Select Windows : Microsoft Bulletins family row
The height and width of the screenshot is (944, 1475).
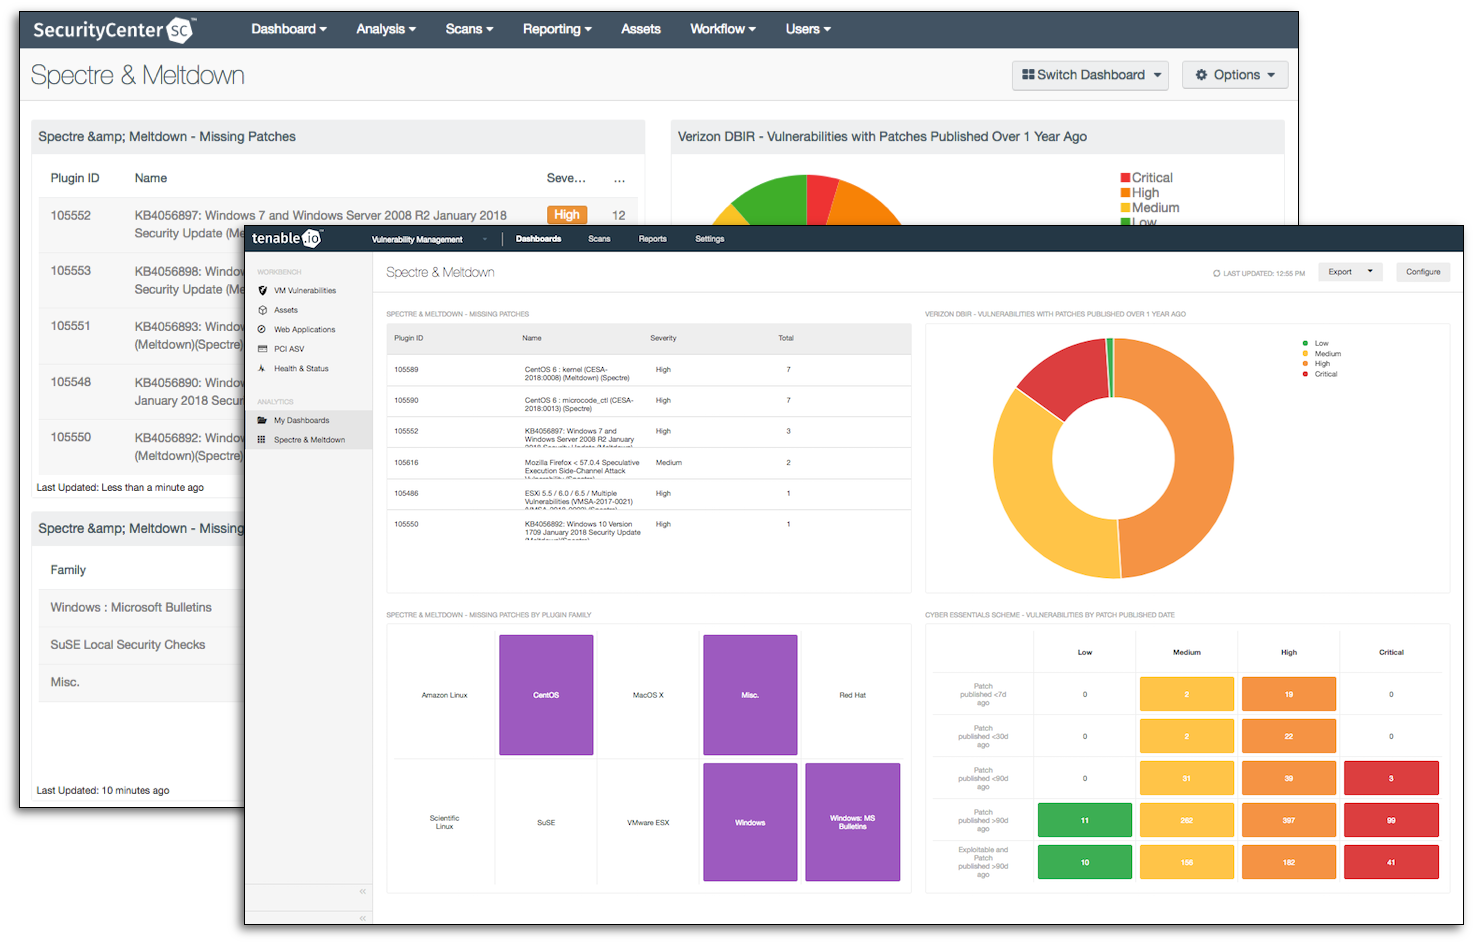[142, 607]
